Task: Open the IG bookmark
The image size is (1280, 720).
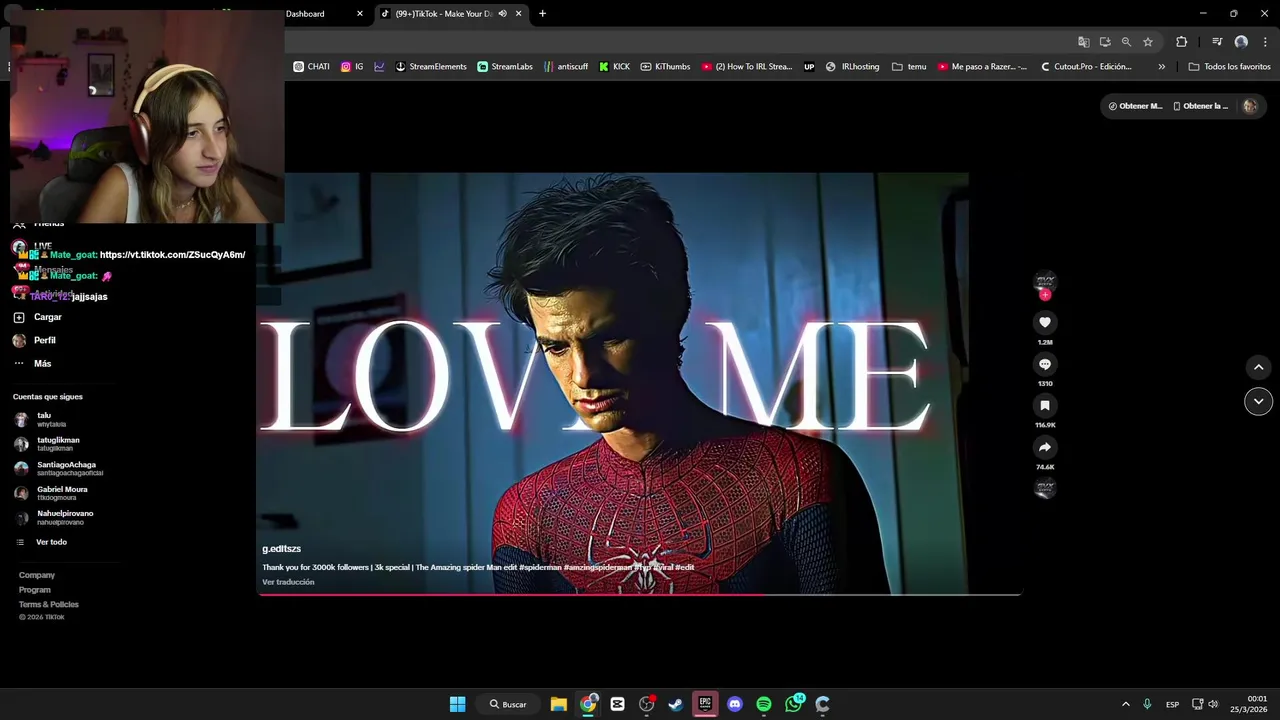Action: pyautogui.click(x=352, y=67)
